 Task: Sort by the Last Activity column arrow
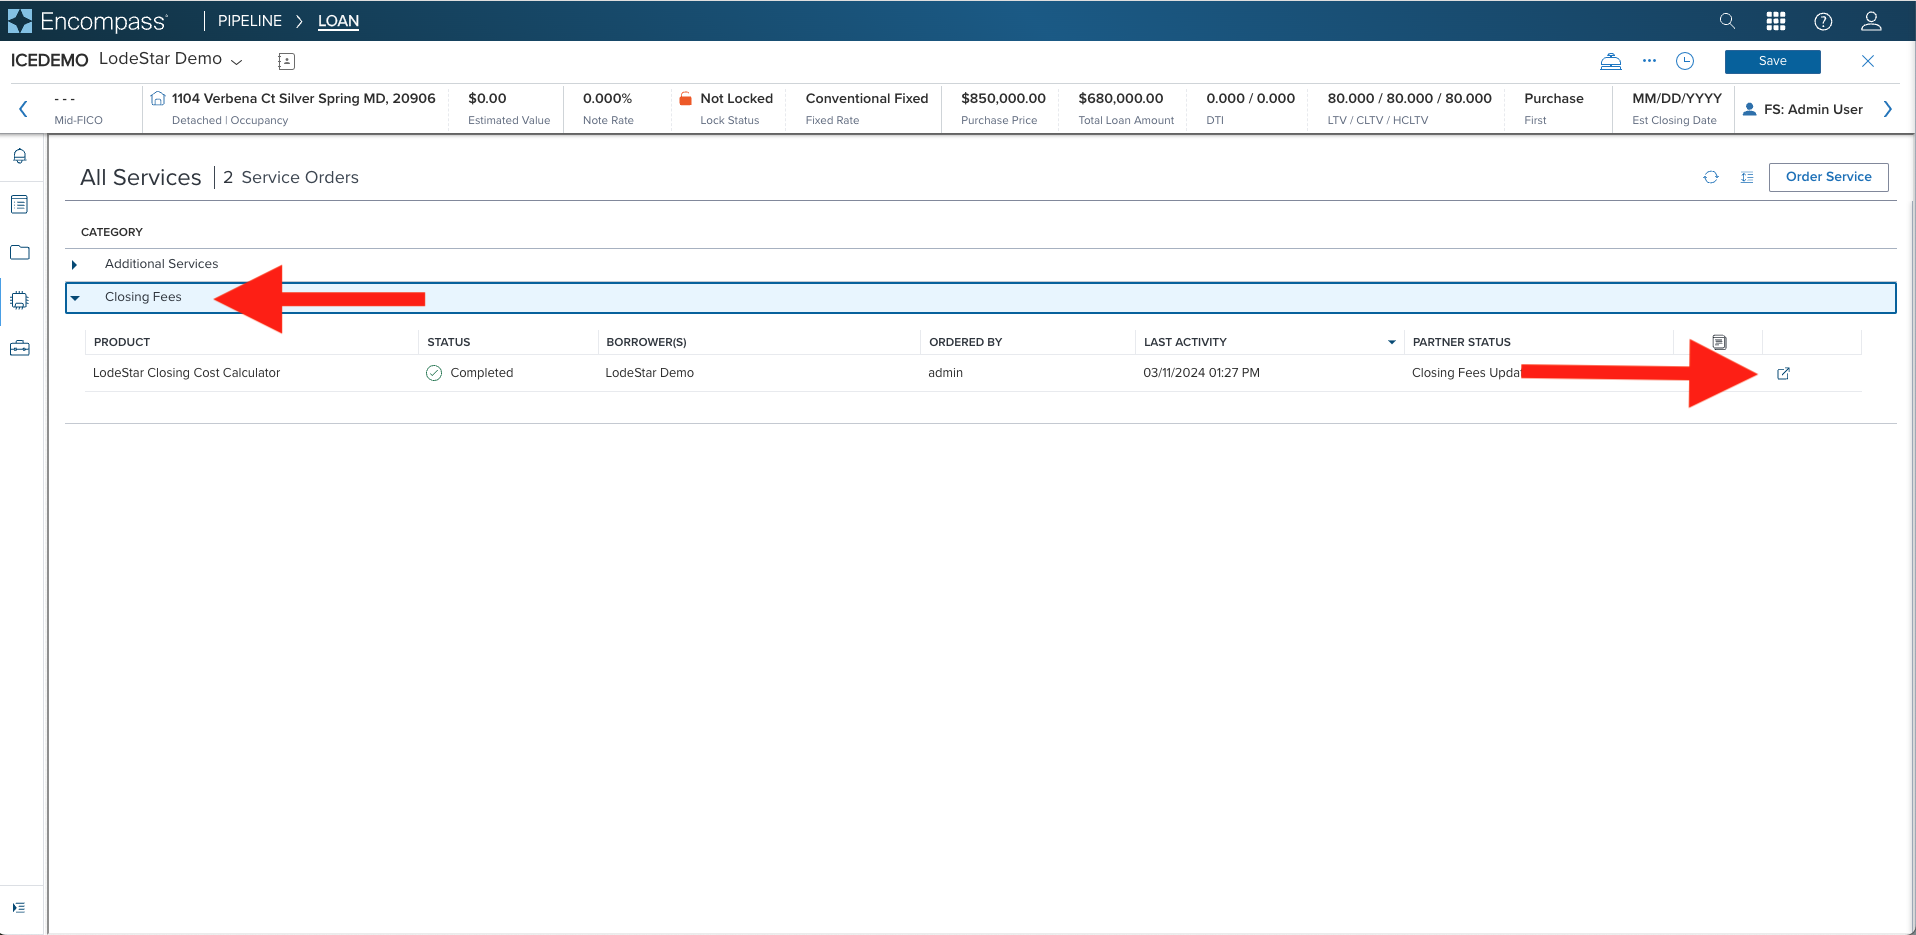tap(1391, 342)
